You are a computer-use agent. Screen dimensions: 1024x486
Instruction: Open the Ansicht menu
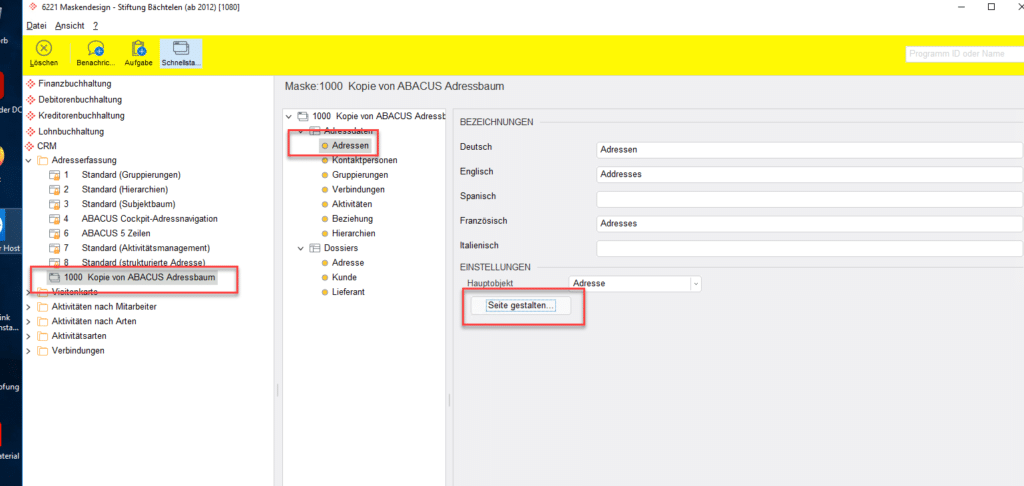(x=70, y=25)
